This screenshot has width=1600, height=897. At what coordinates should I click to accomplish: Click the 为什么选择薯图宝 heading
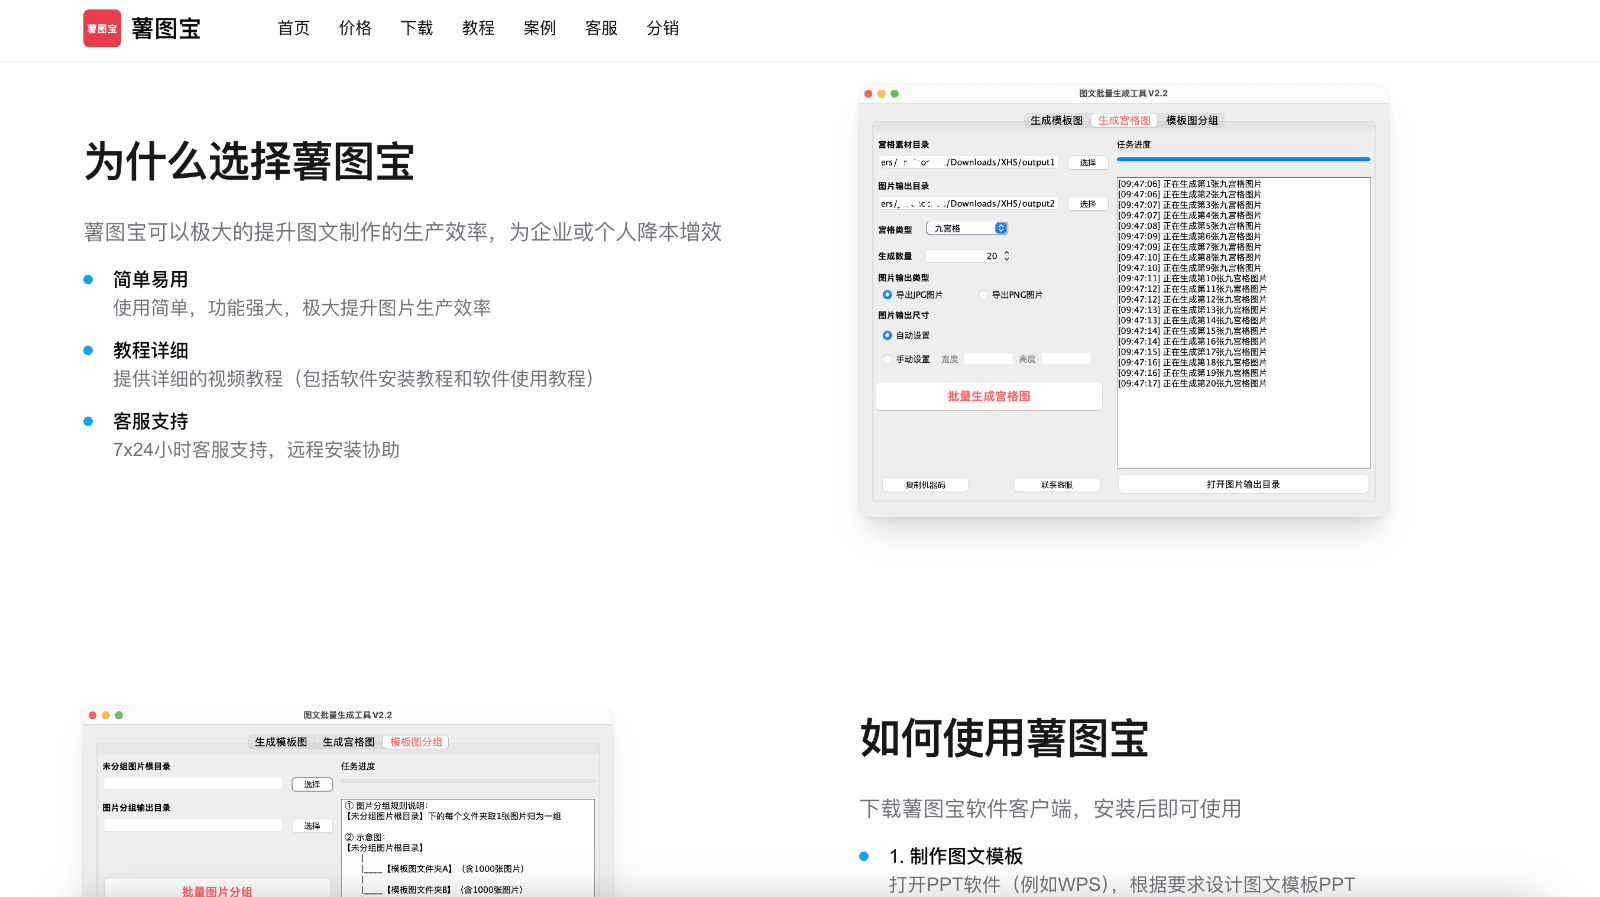(x=249, y=161)
